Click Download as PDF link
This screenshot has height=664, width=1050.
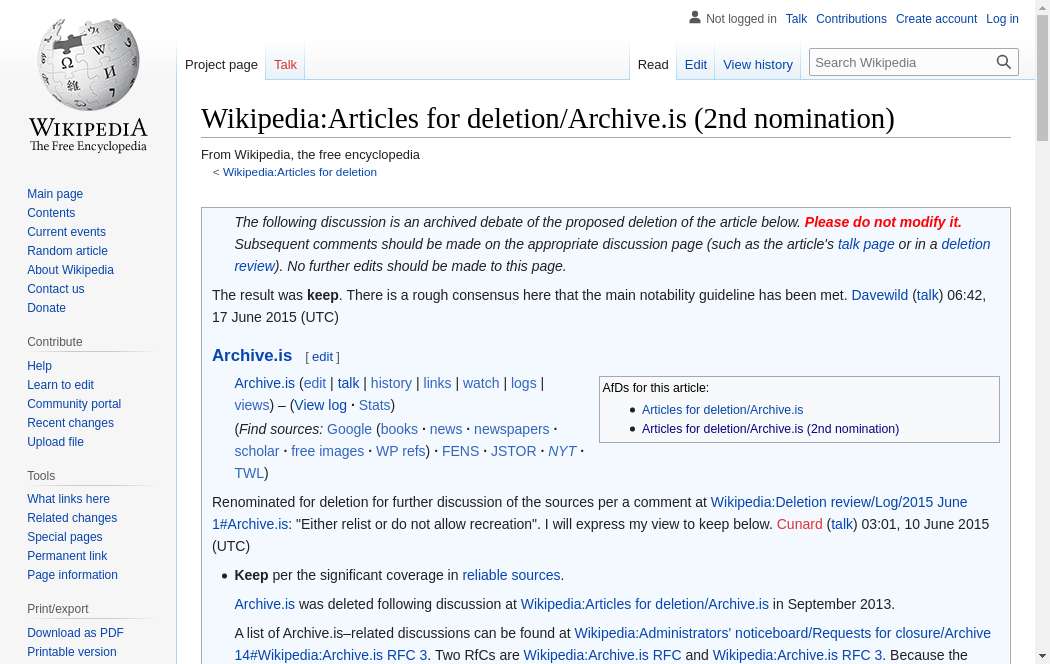tap(75, 633)
